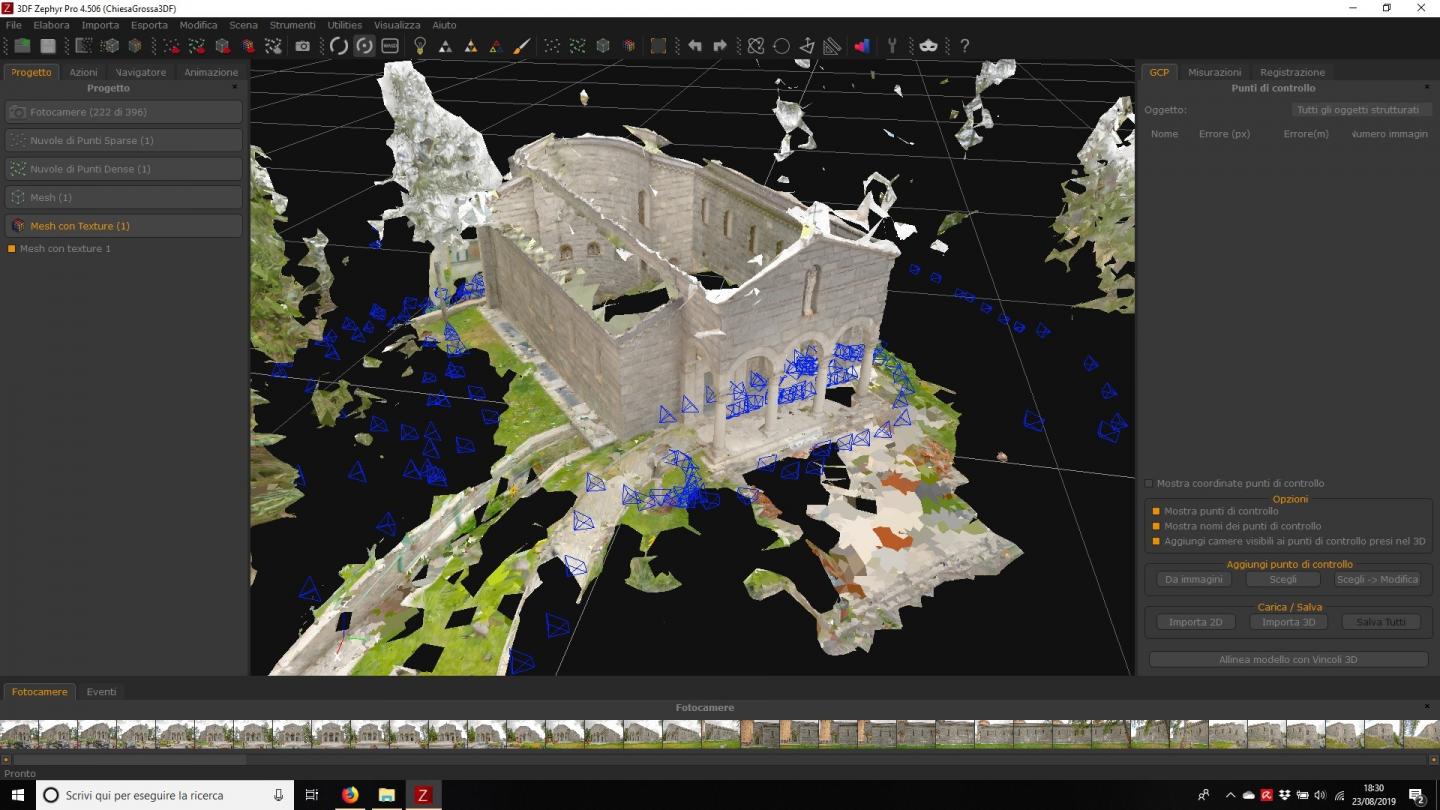Click the redo arrow icon
The image size is (1440, 810).
[719, 46]
